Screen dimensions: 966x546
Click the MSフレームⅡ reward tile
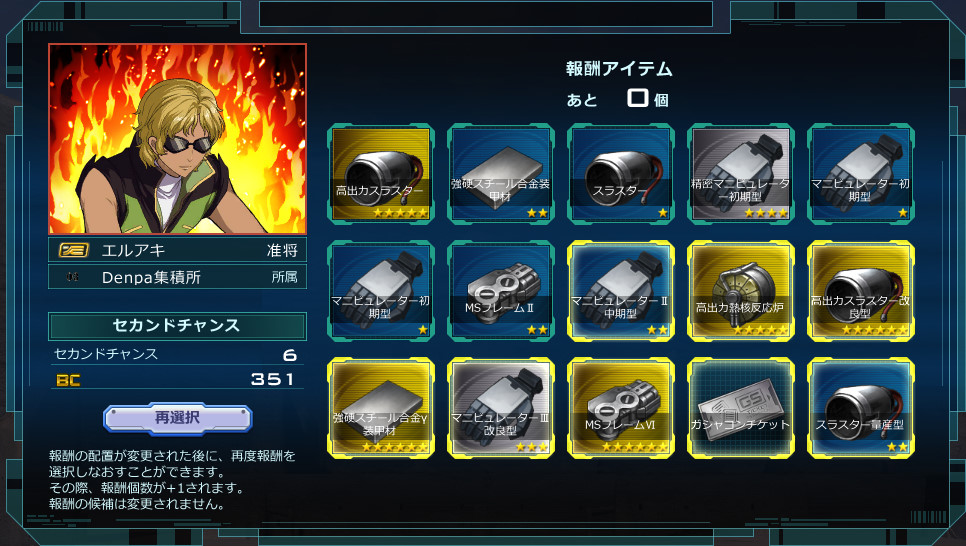point(501,291)
